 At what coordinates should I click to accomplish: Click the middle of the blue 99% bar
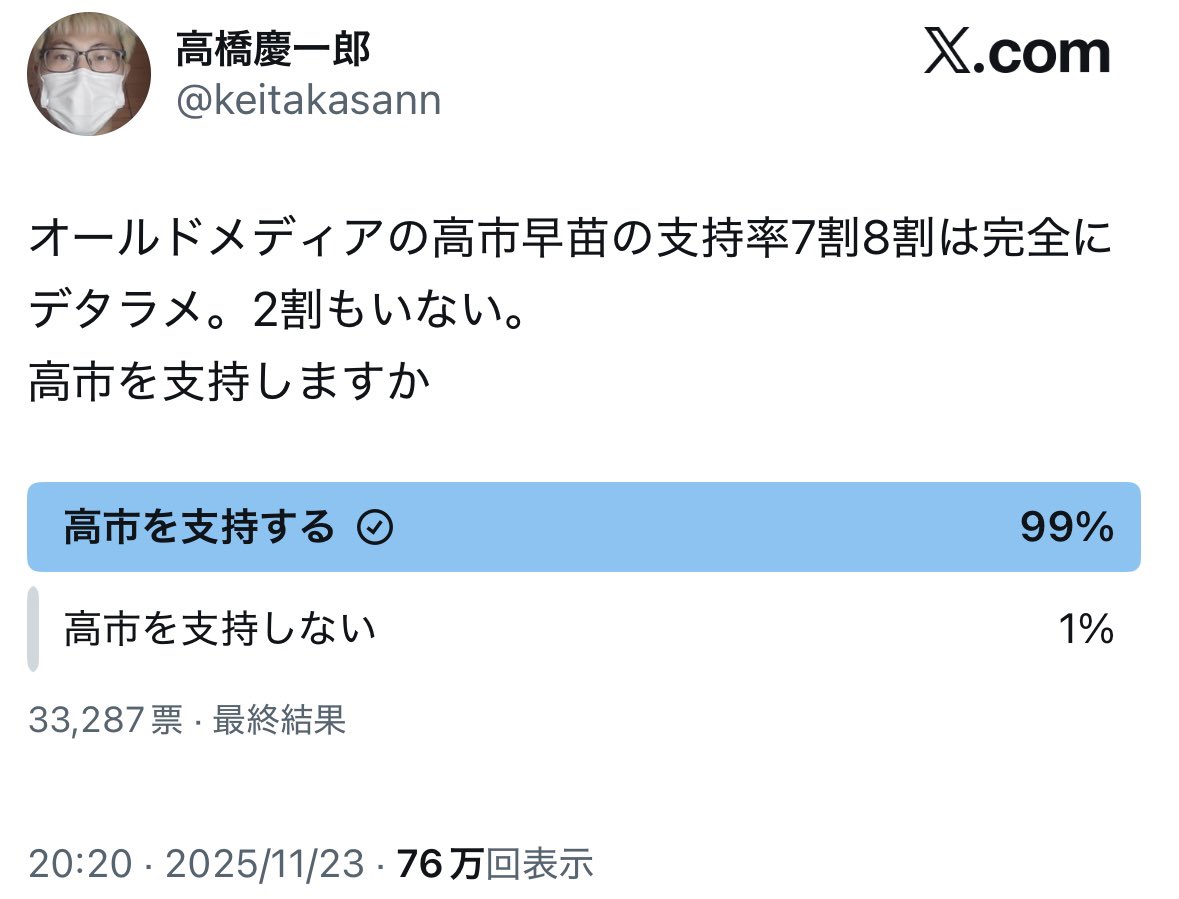(x=583, y=527)
